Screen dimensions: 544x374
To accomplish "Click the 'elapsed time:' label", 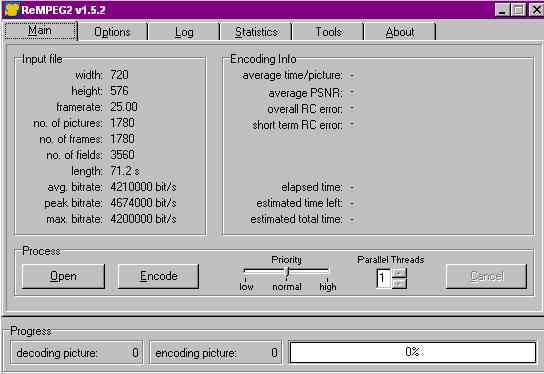I will coord(312,187).
